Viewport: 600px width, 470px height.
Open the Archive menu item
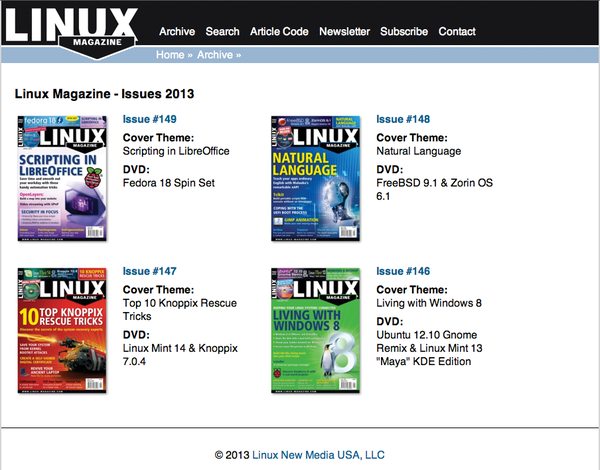[x=177, y=32]
